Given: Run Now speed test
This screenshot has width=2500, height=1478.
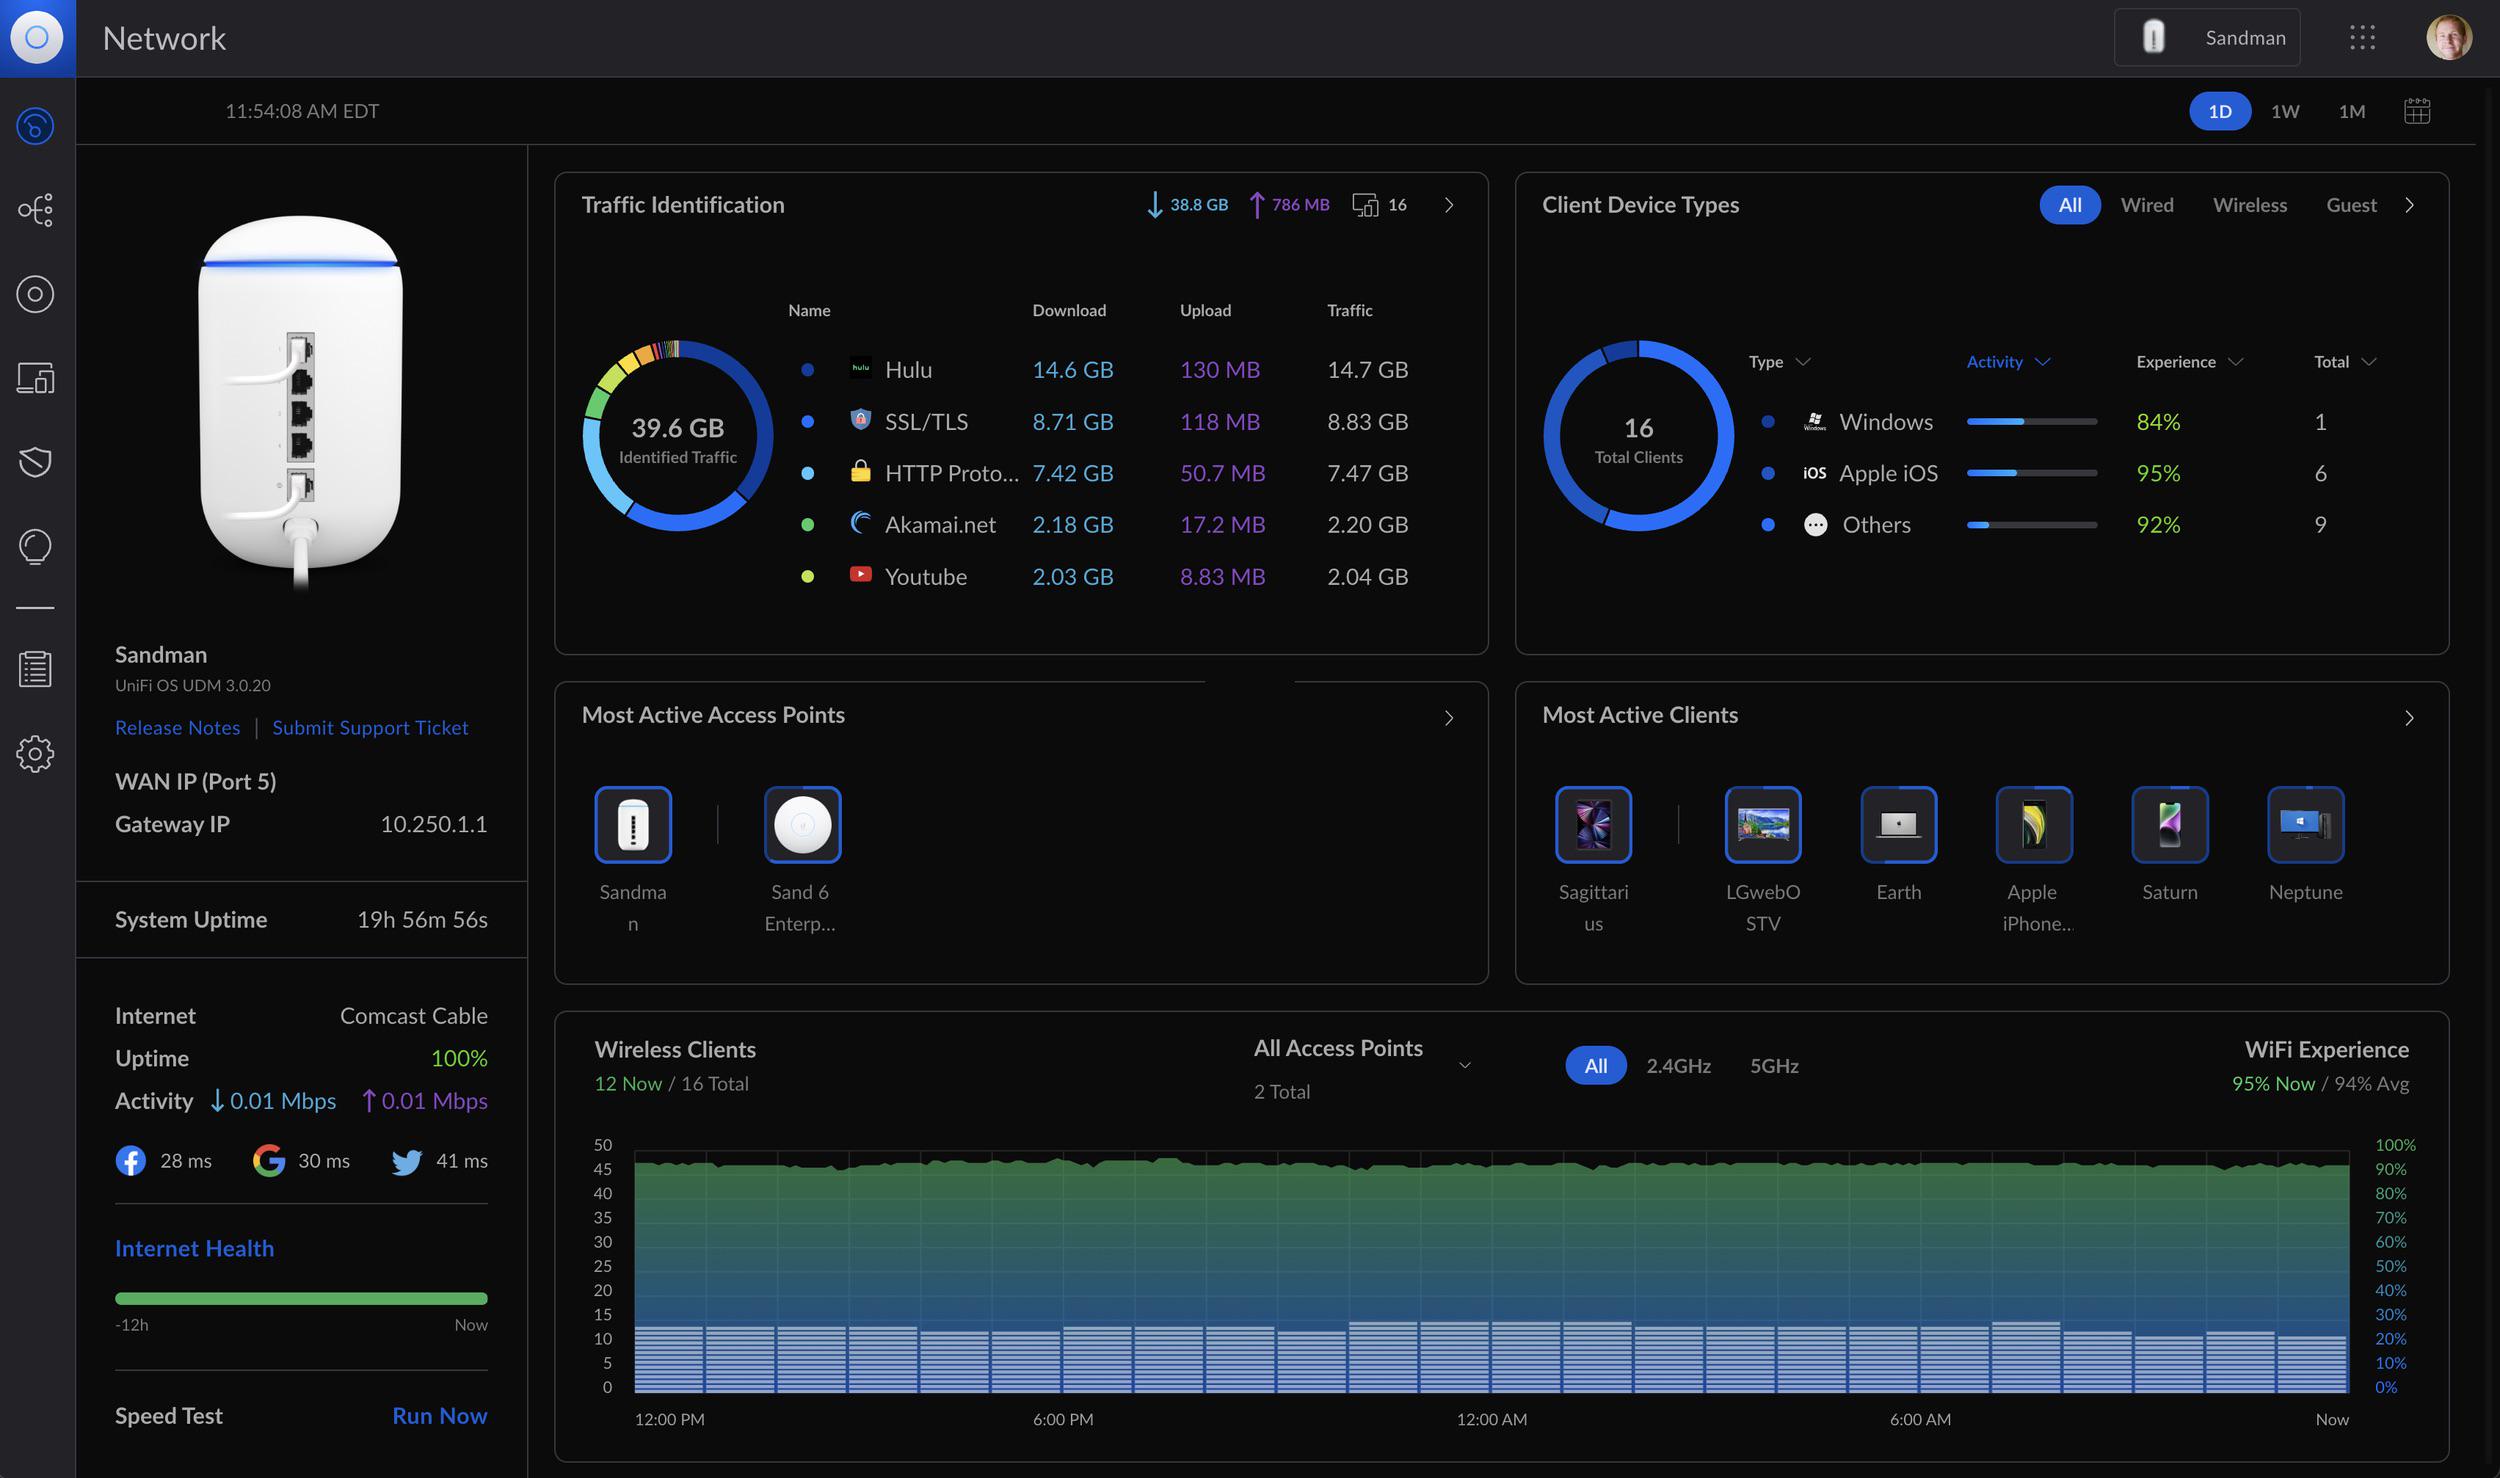Looking at the screenshot, I should click(x=439, y=1416).
